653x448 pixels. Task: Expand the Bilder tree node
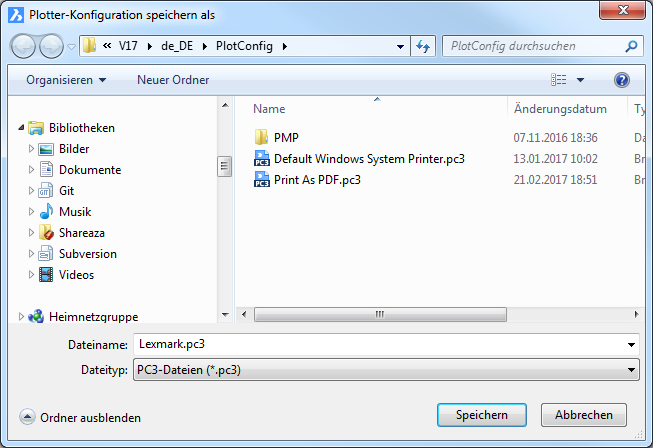(x=31, y=149)
